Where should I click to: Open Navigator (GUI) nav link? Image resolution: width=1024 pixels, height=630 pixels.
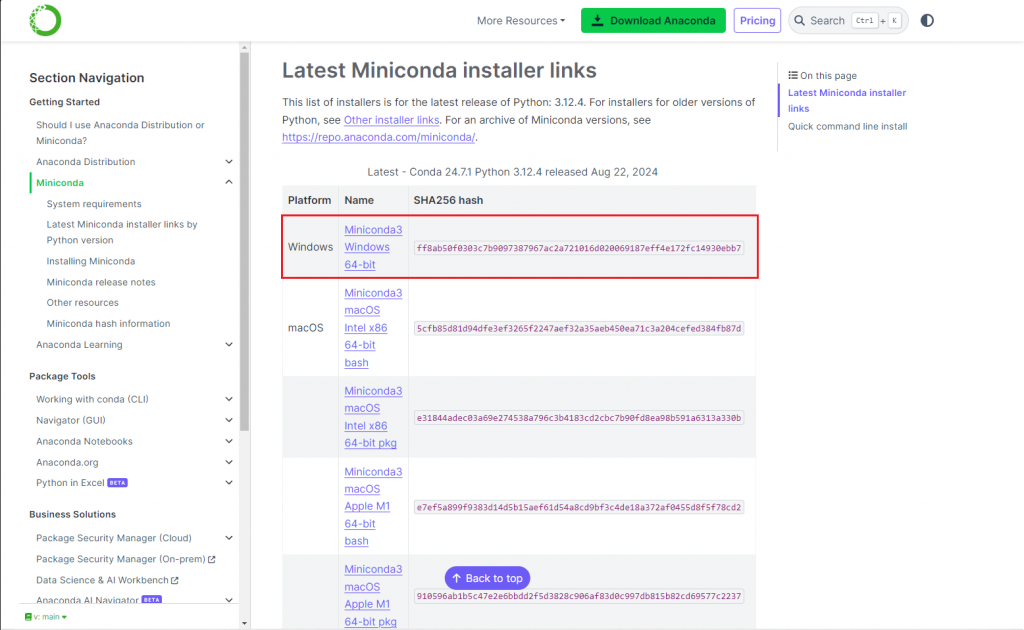tap(71, 420)
